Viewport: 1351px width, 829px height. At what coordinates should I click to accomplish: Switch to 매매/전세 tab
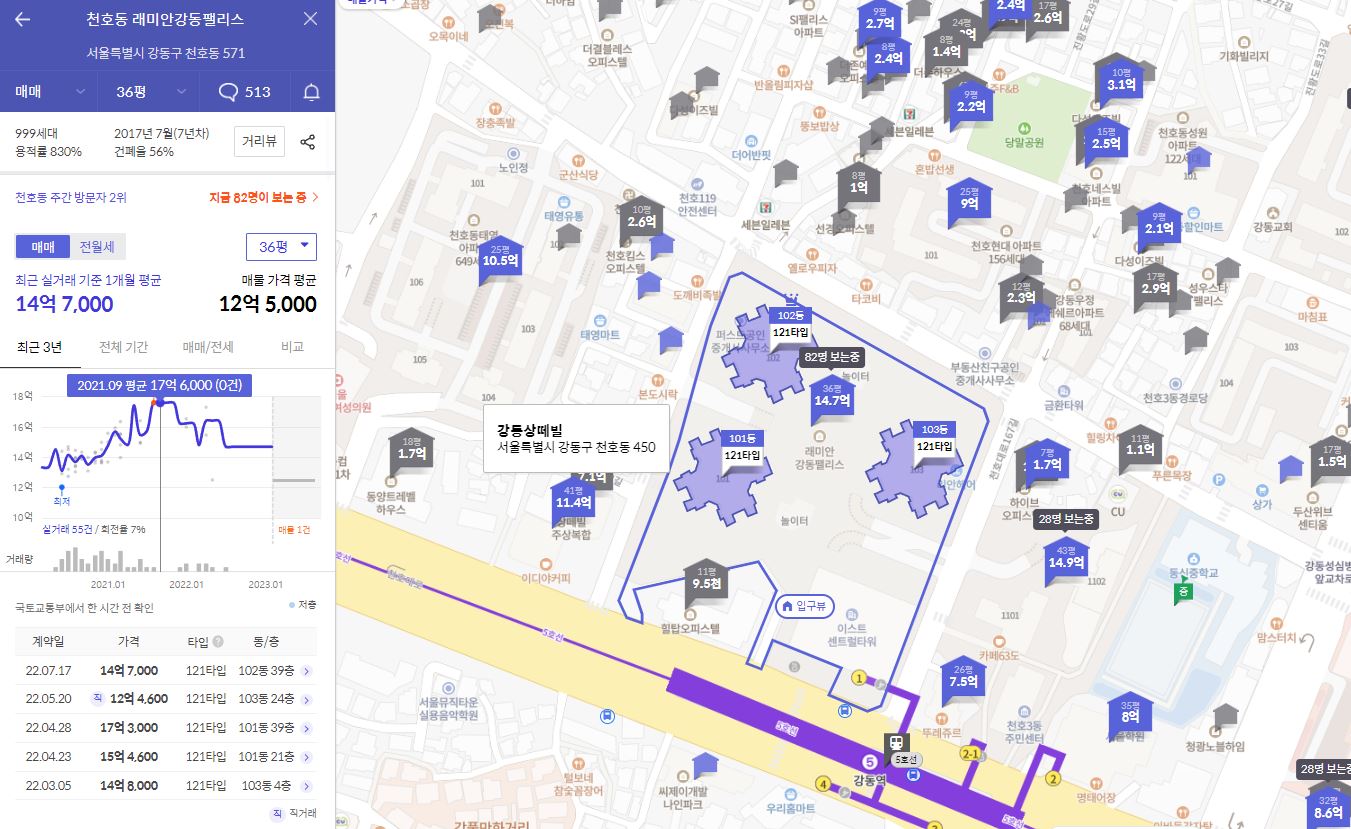tap(208, 347)
